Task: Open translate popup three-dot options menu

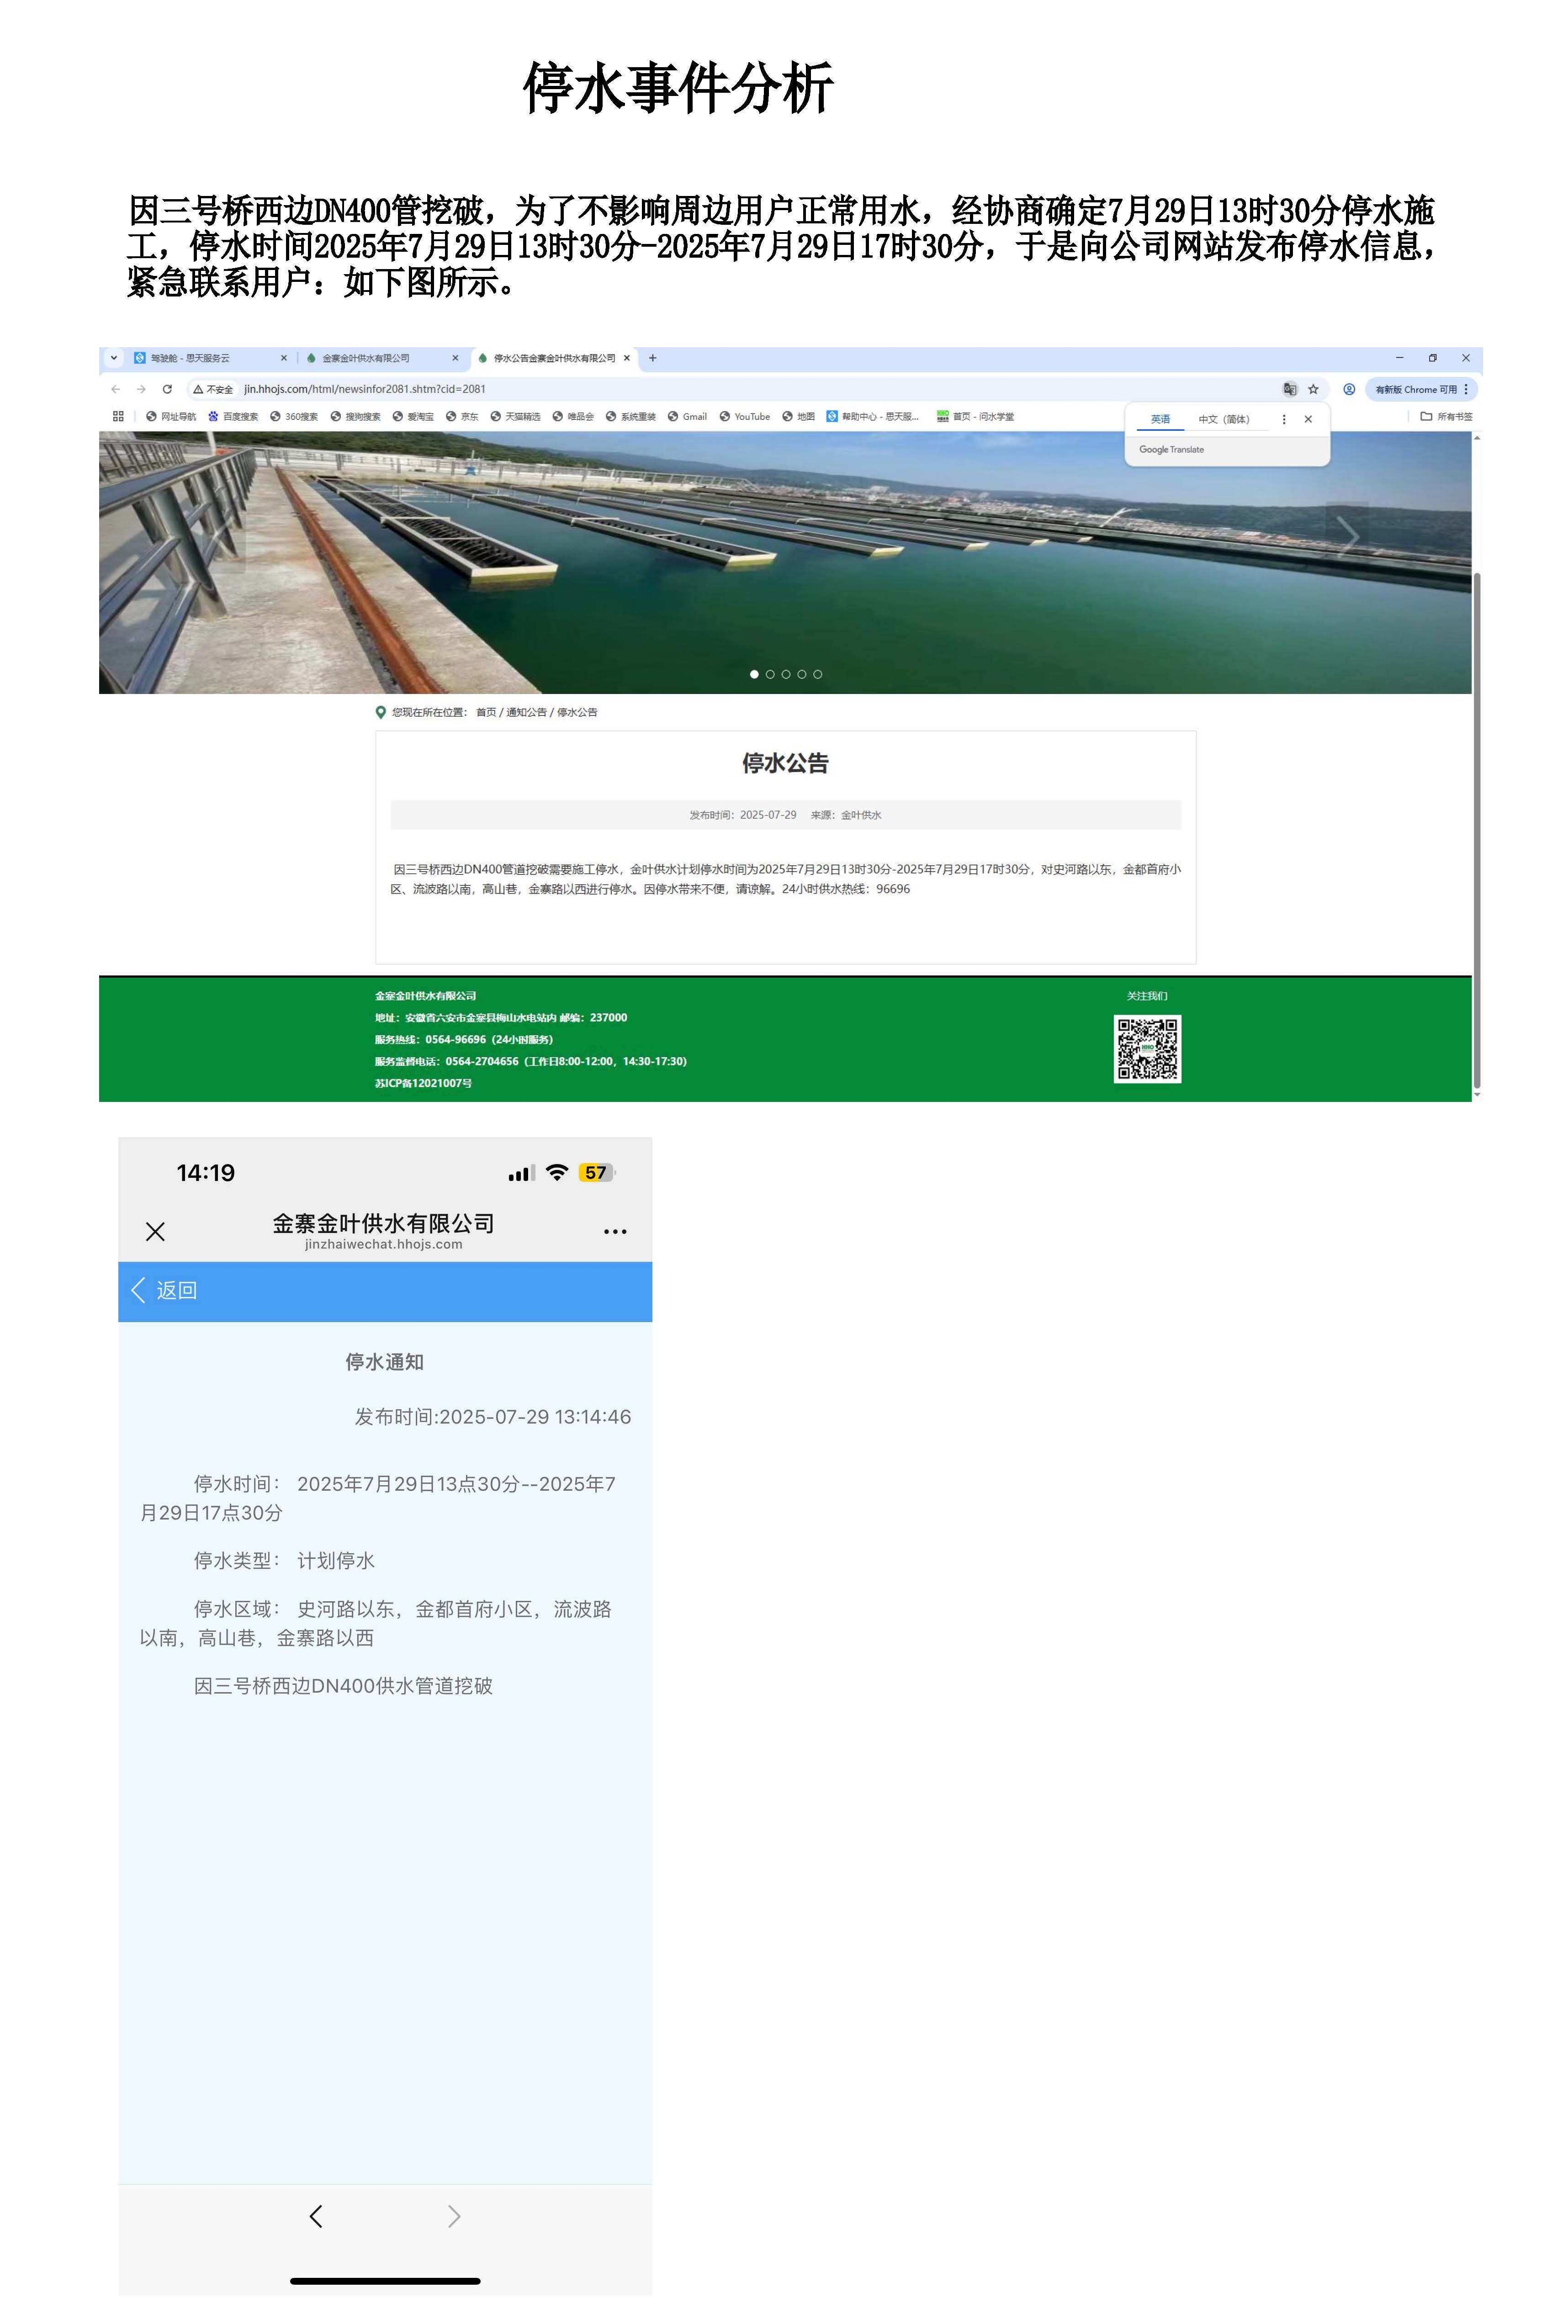Action: click(1284, 419)
